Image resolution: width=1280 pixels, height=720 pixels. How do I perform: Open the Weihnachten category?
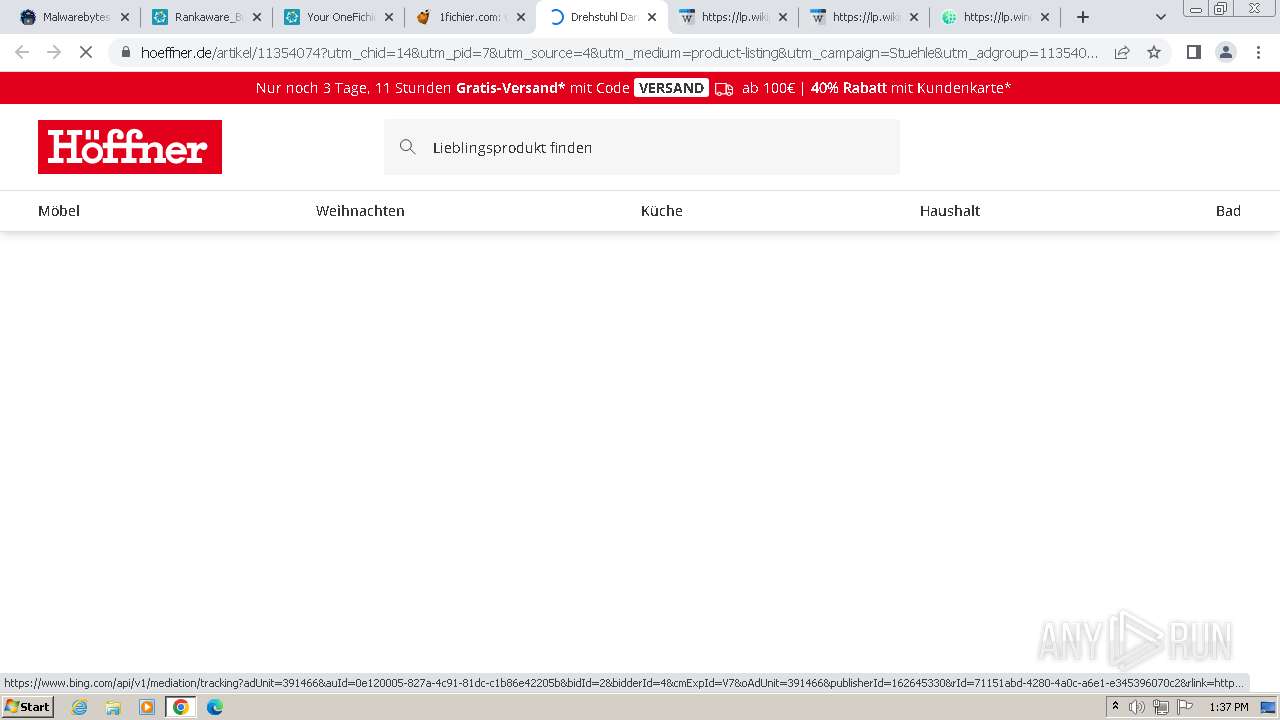click(x=360, y=211)
